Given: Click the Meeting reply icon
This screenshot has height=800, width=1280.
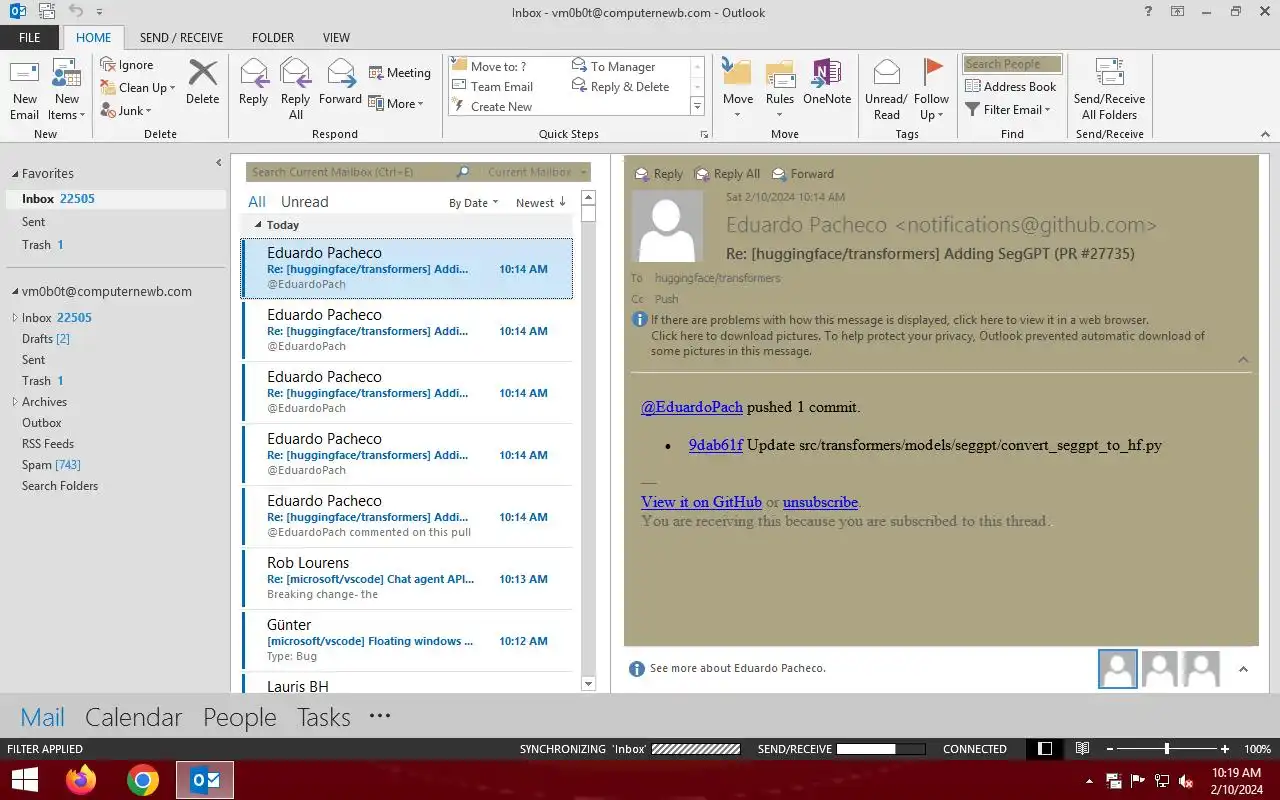Looking at the screenshot, I should 376,73.
